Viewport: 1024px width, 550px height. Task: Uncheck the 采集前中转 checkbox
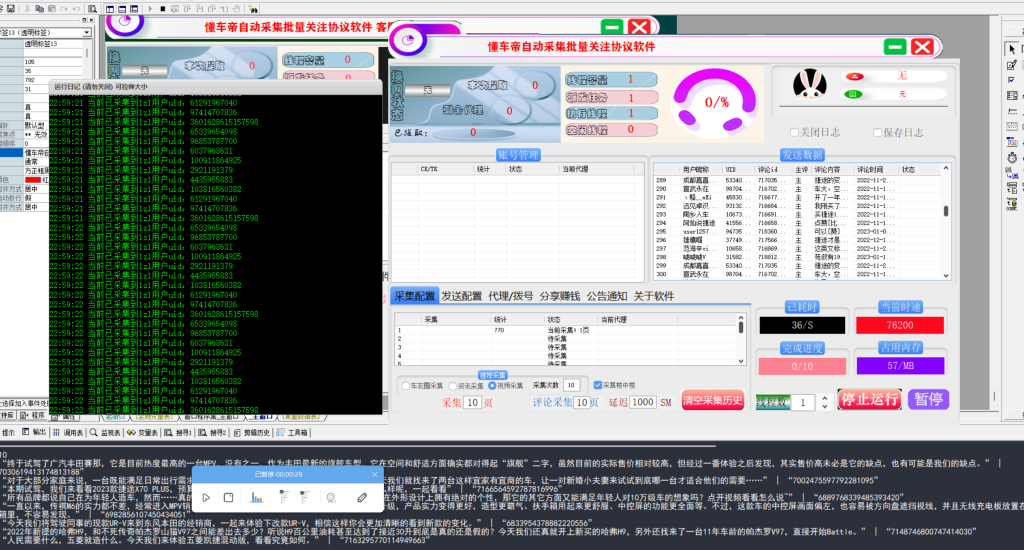(598, 385)
